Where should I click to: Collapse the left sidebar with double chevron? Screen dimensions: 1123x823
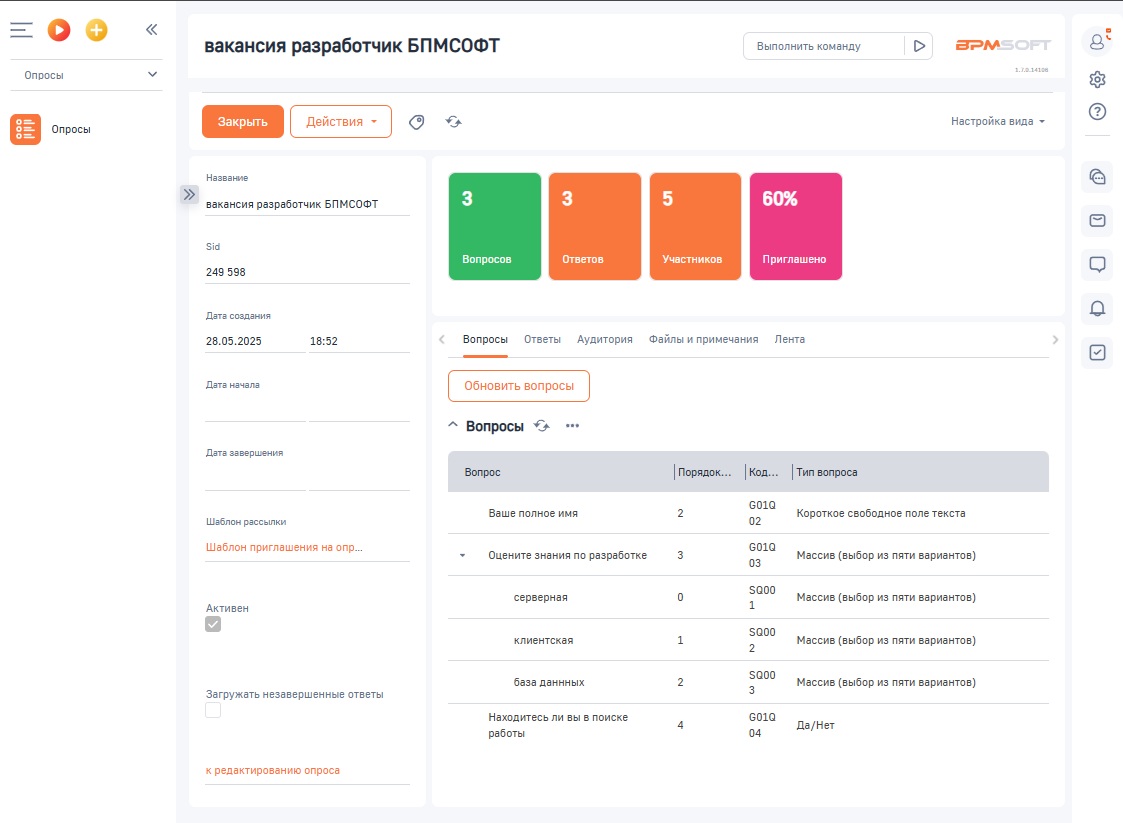152,30
